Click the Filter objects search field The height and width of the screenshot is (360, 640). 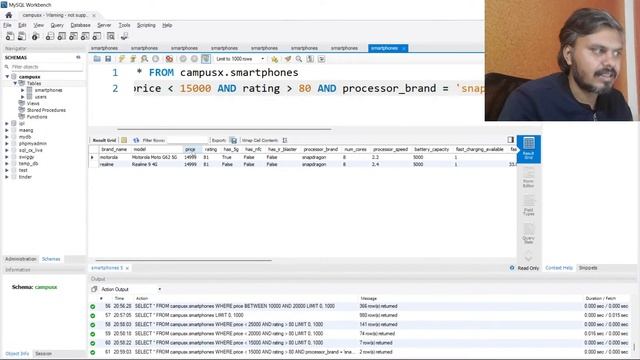click(46, 67)
